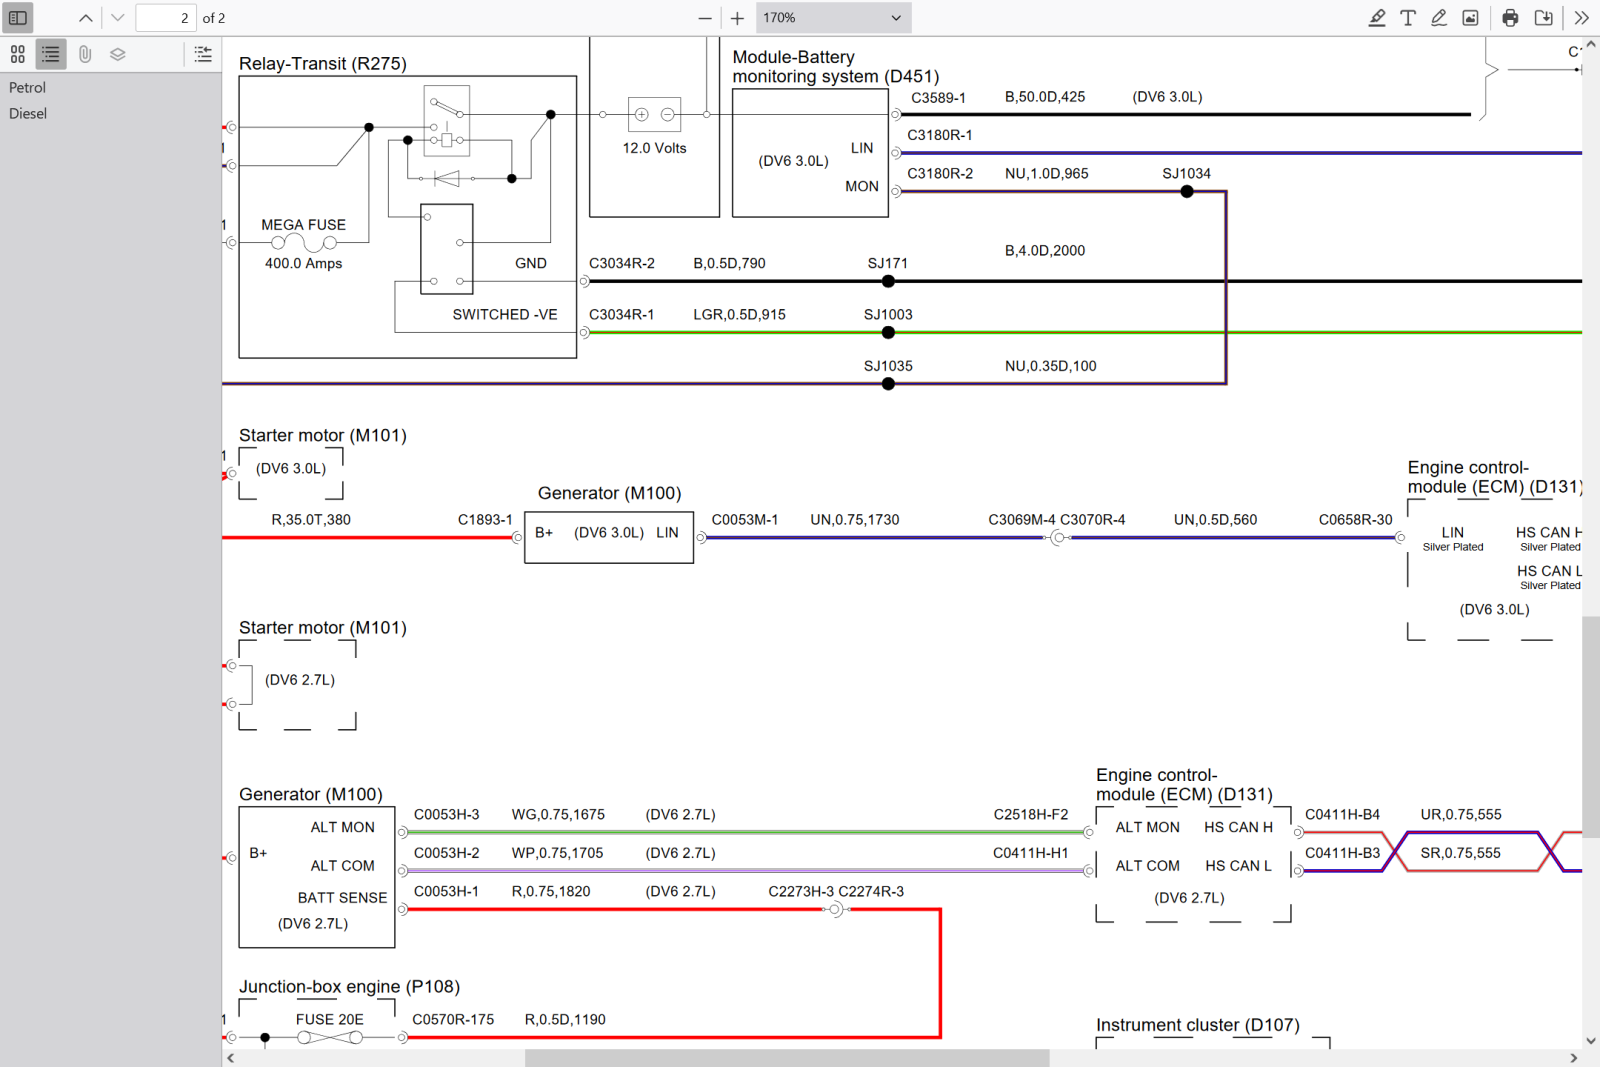Click wire label 'NU,1.0D,965'
The image size is (1600, 1067).
(1047, 173)
